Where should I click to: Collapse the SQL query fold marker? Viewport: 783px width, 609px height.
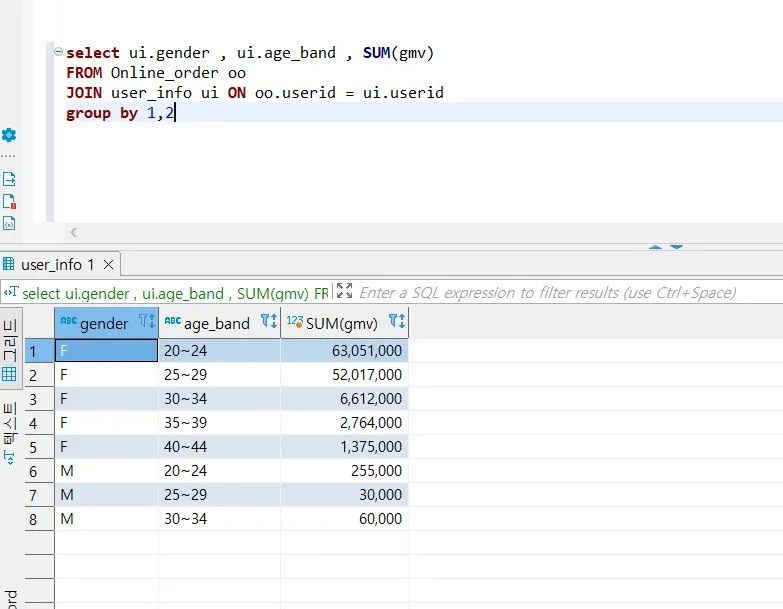(x=58, y=51)
